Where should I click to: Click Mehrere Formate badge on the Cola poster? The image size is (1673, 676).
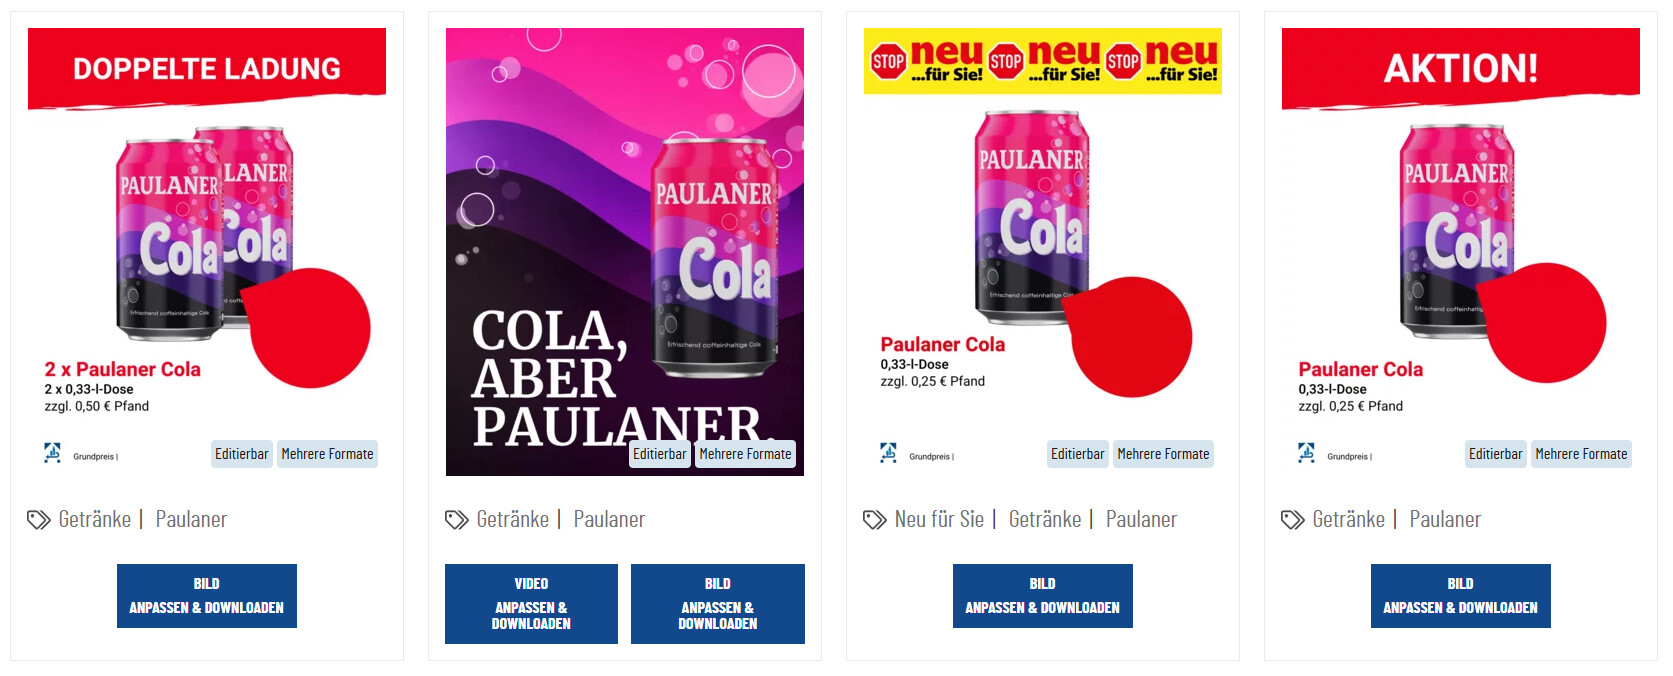click(x=745, y=454)
